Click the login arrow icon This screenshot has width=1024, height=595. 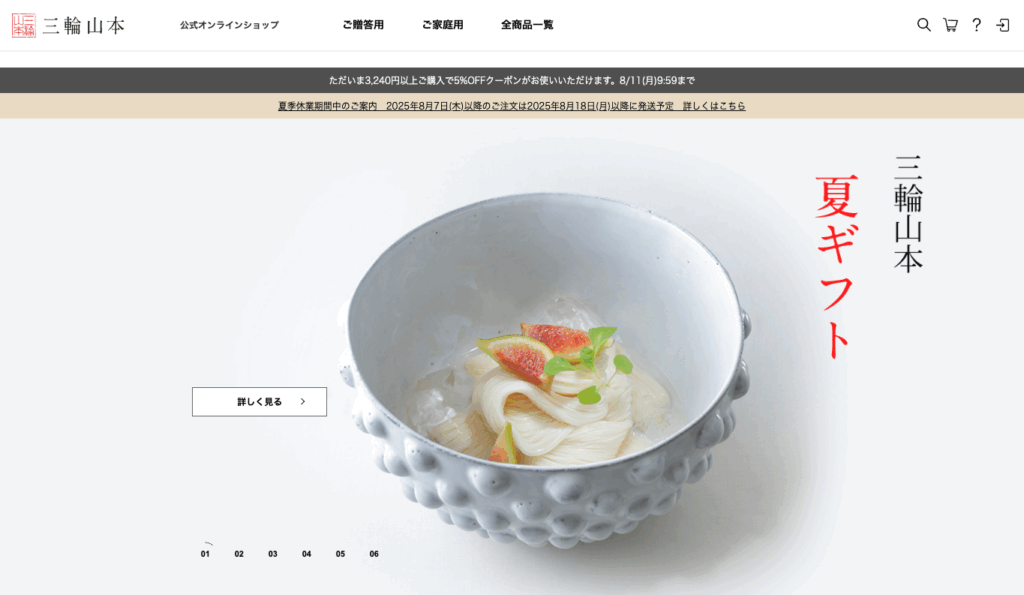coord(1002,25)
